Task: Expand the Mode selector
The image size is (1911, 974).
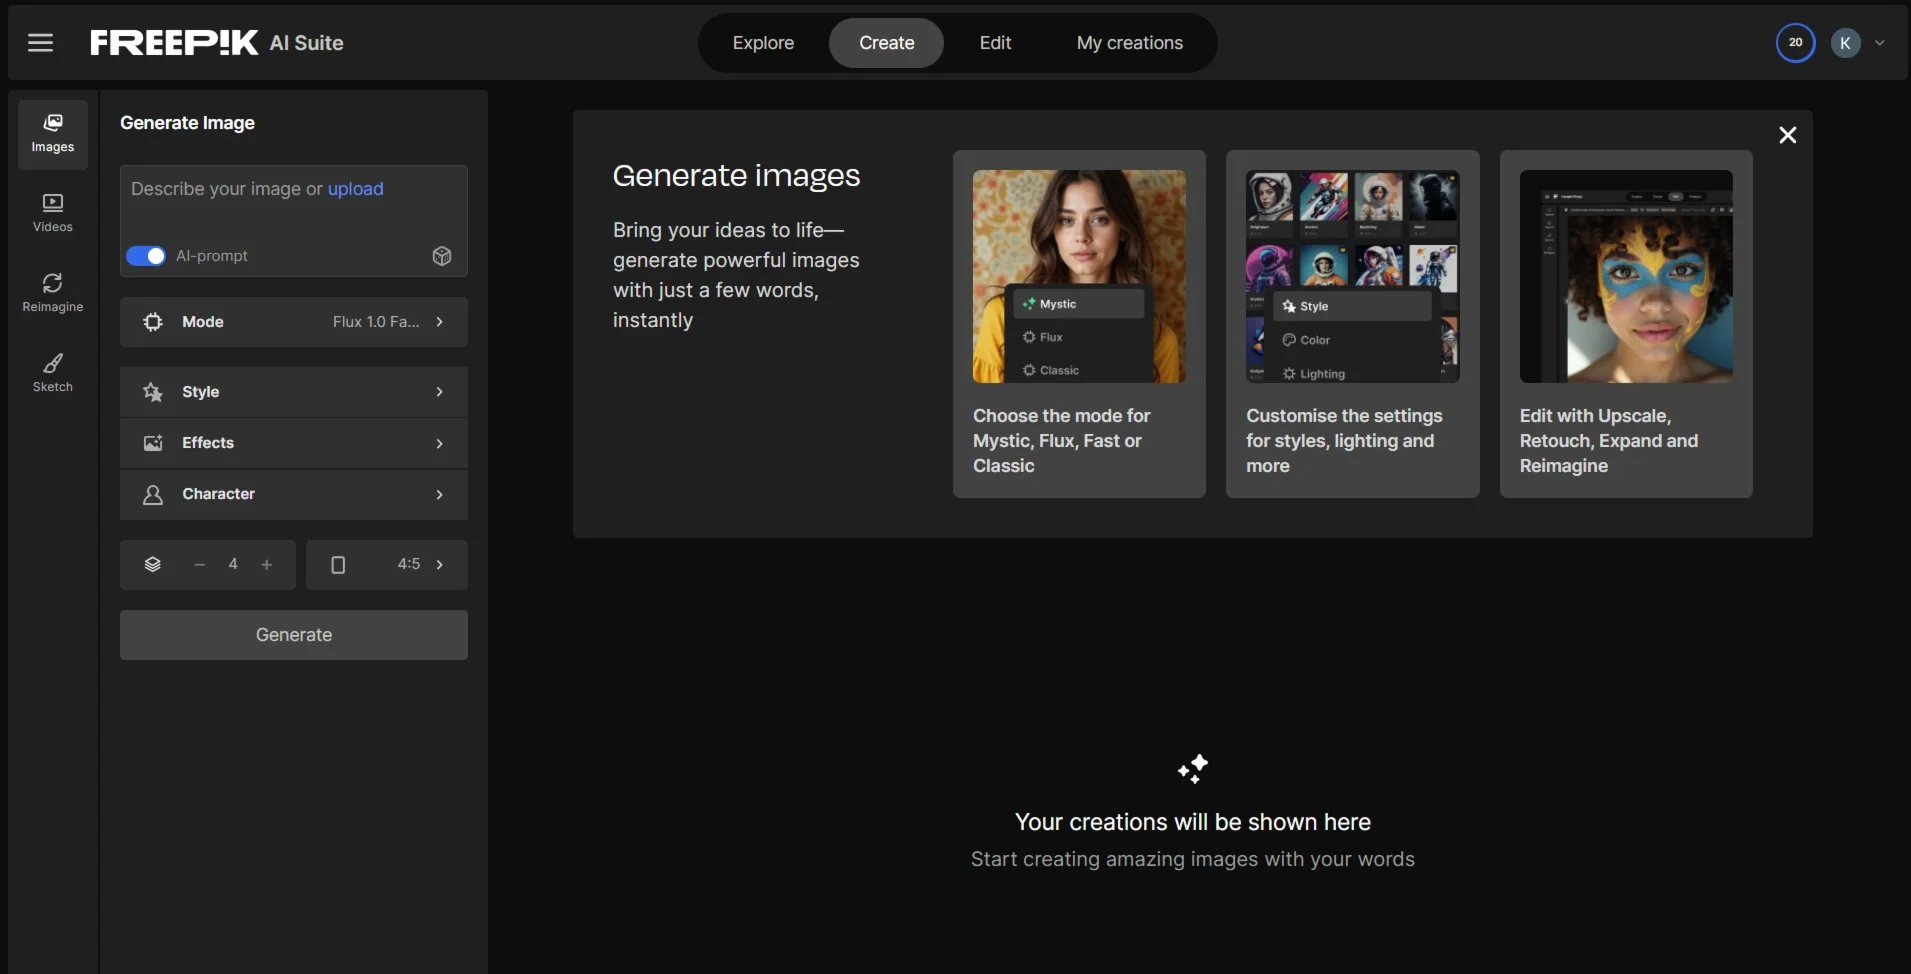Action: (x=294, y=322)
